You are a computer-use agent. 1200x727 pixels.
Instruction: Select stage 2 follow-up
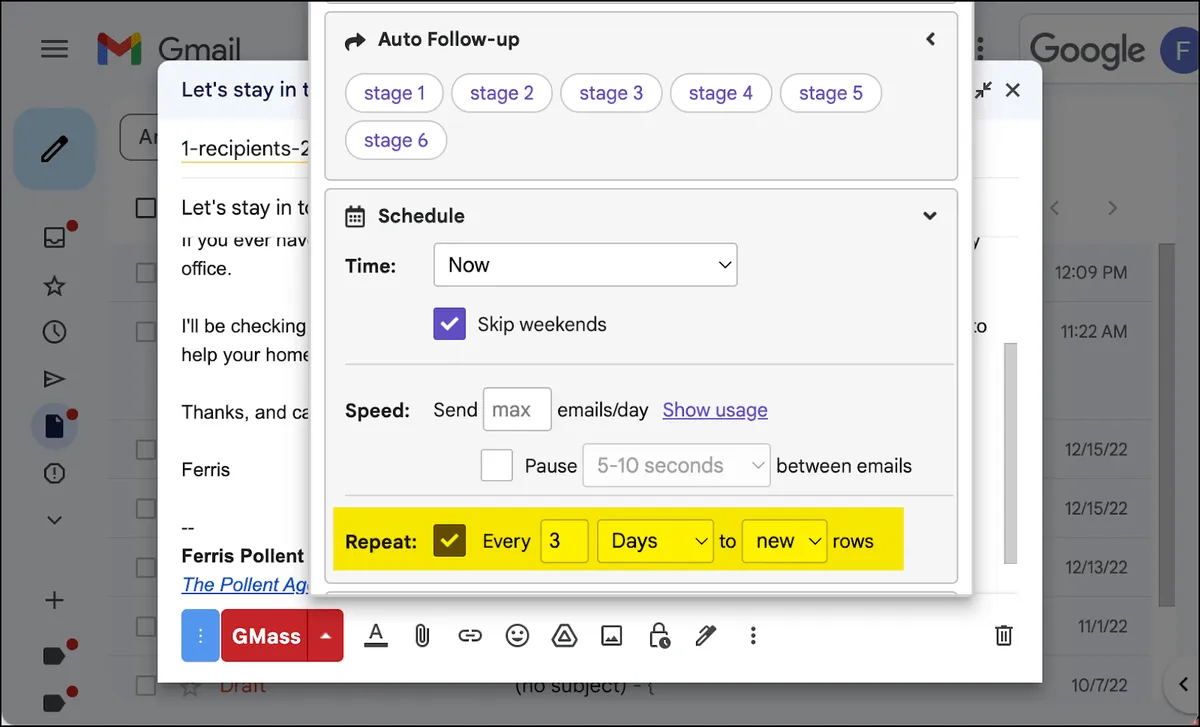click(502, 93)
